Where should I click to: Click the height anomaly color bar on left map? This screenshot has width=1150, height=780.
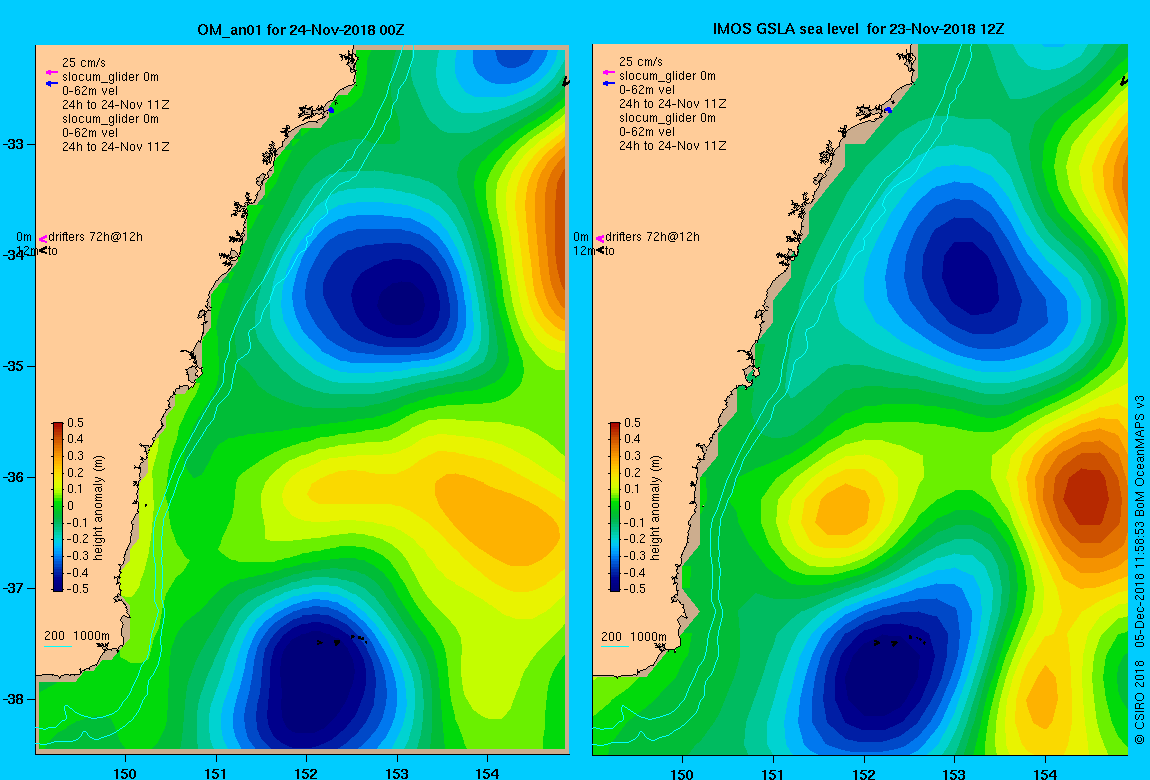58,507
